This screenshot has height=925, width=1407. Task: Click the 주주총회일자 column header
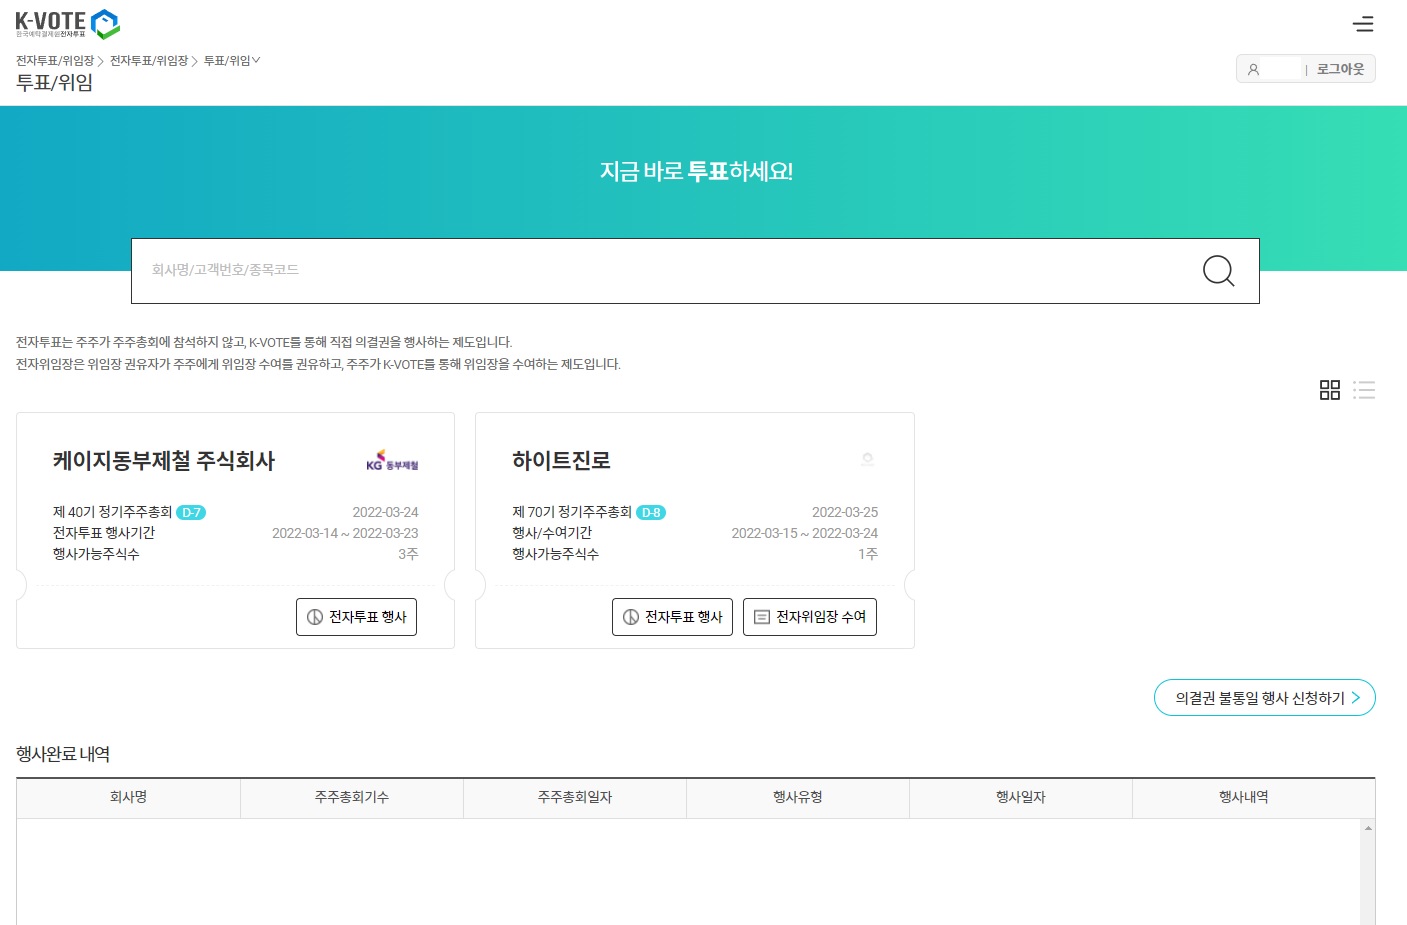tap(575, 798)
